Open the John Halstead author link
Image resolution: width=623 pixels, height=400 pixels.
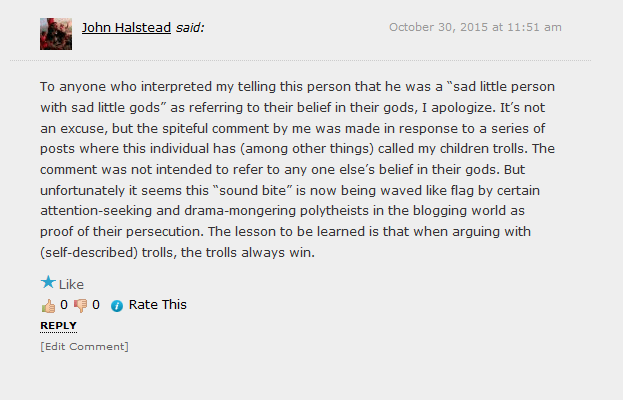point(126,27)
